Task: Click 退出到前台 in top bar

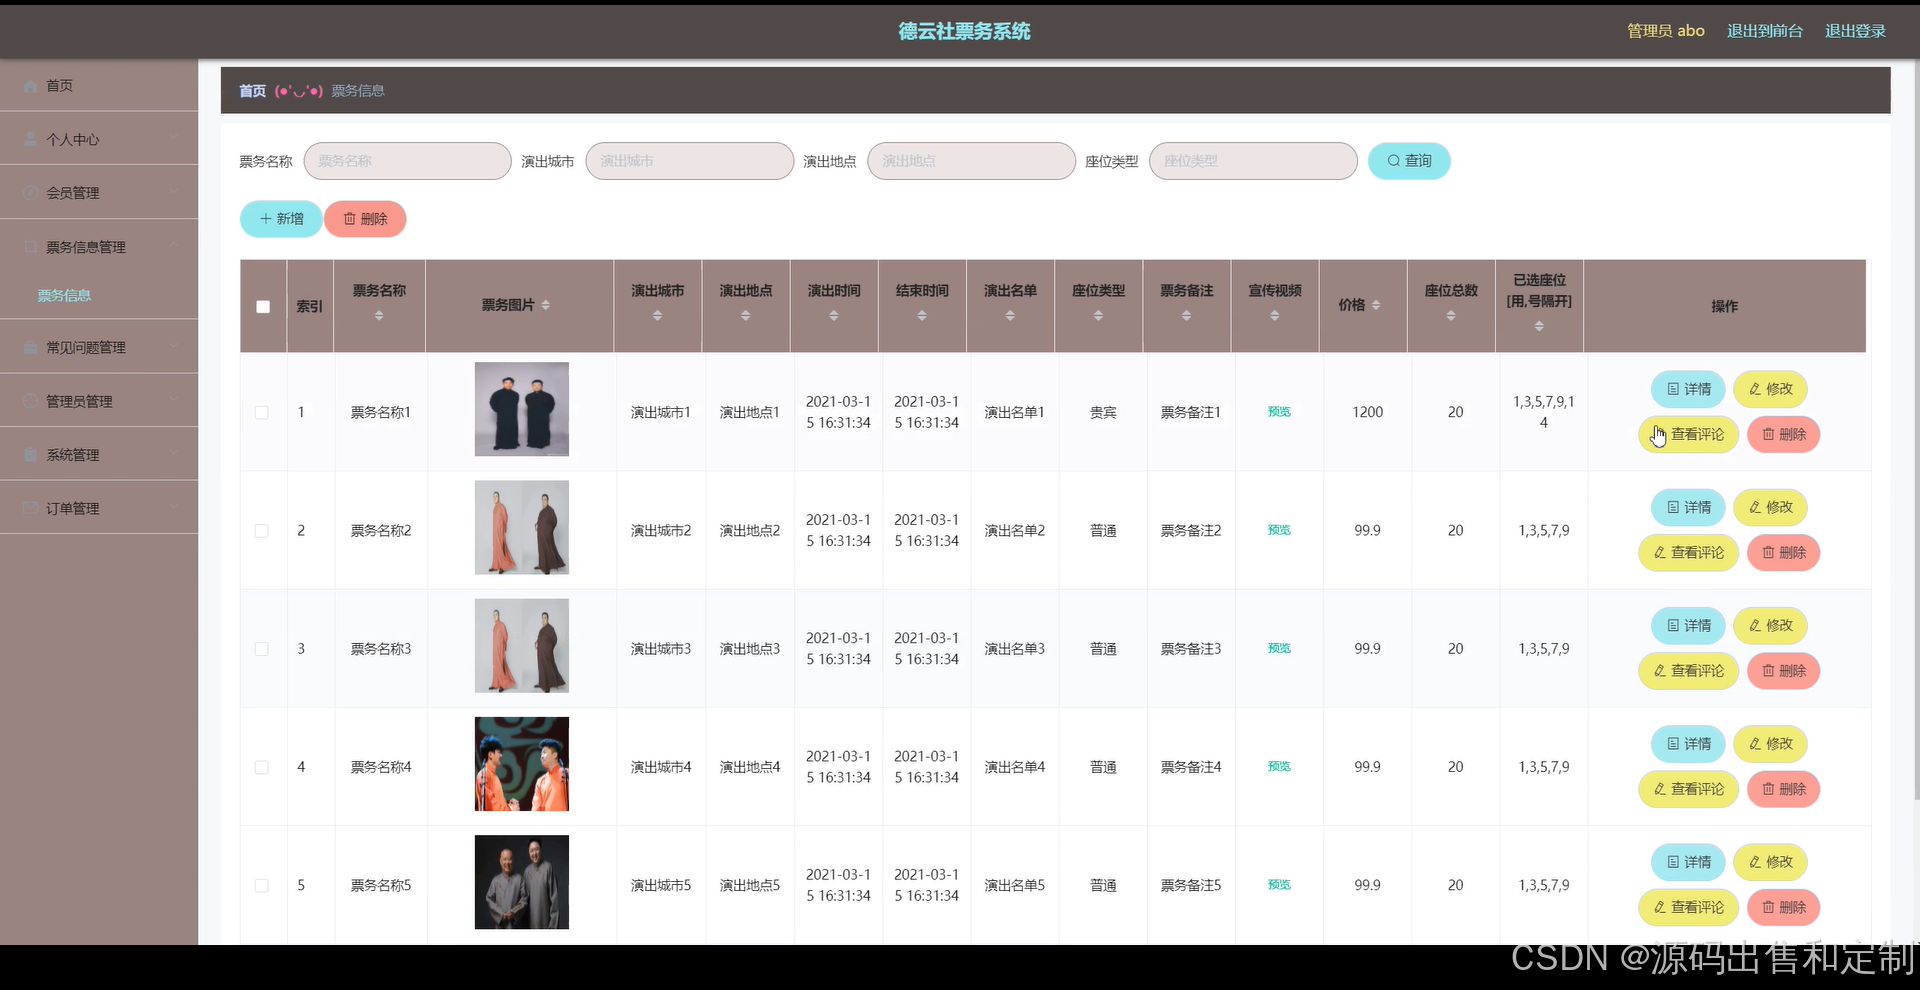Action: [x=1764, y=31]
